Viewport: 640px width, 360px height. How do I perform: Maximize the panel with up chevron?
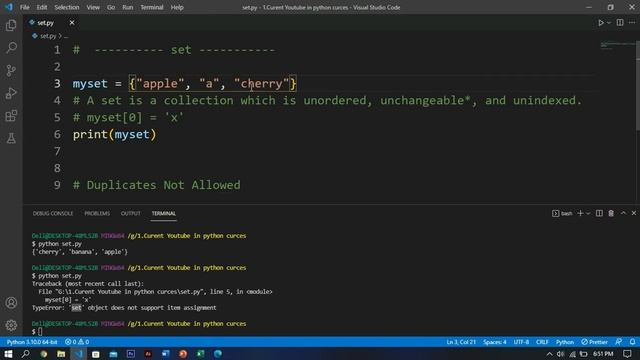(623, 213)
